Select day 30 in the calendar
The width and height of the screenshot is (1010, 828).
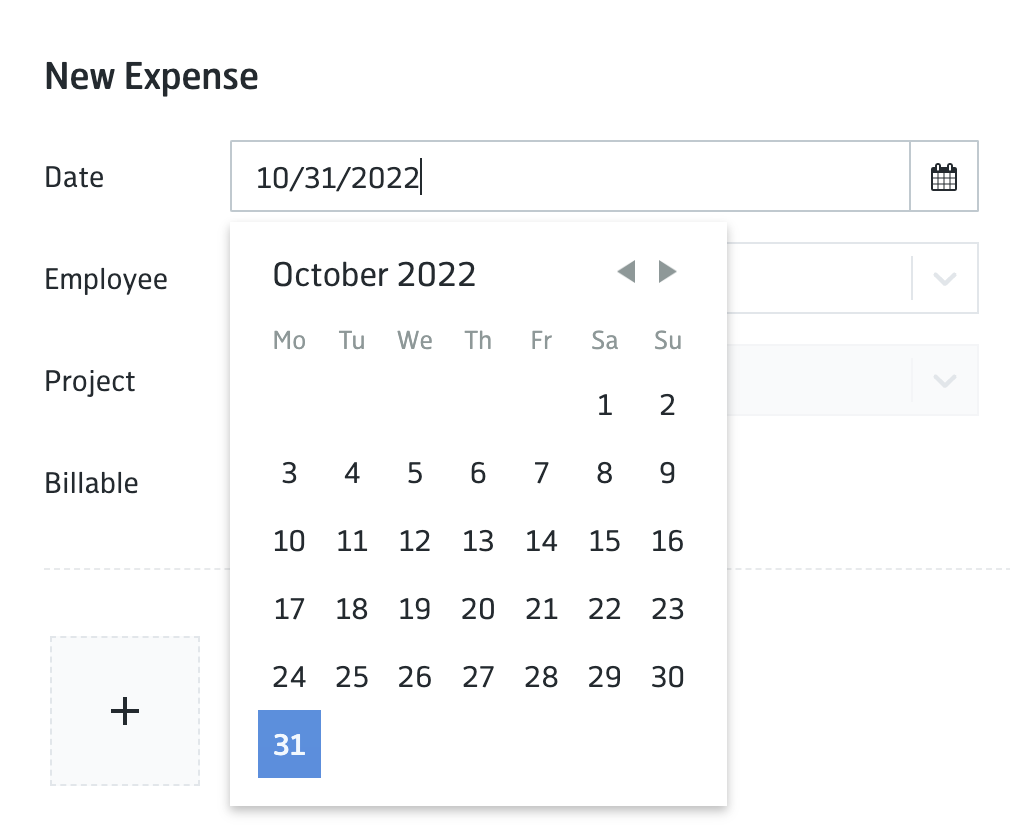click(667, 677)
